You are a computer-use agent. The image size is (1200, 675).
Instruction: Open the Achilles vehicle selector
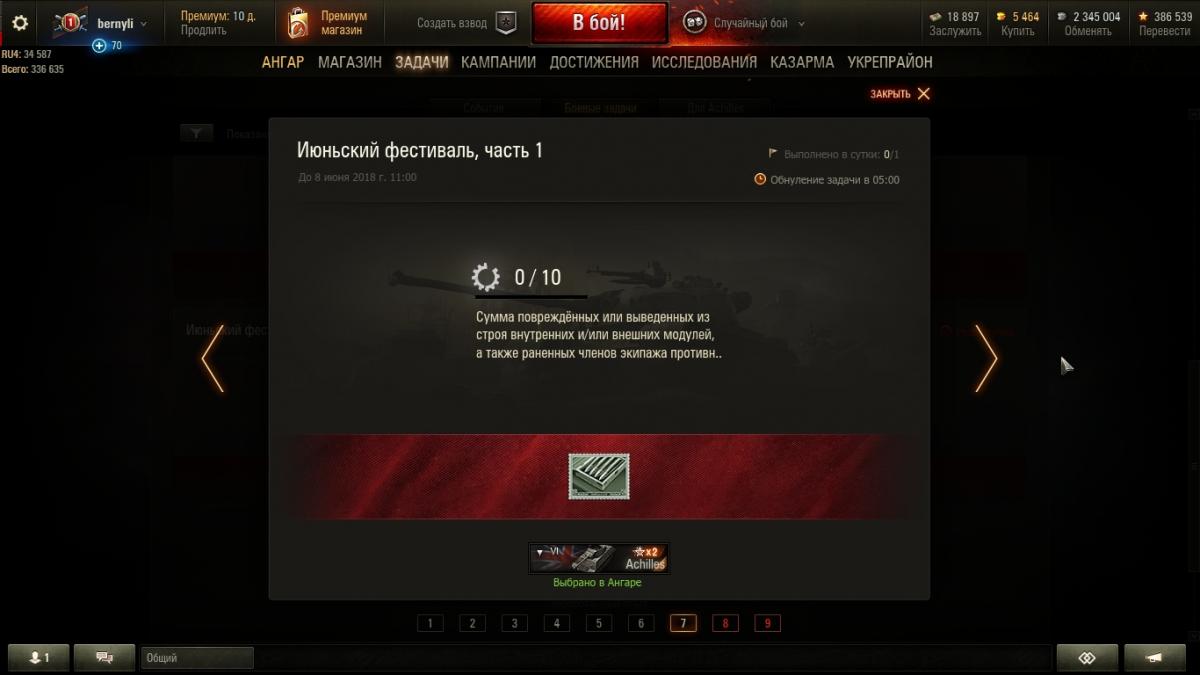[599, 558]
